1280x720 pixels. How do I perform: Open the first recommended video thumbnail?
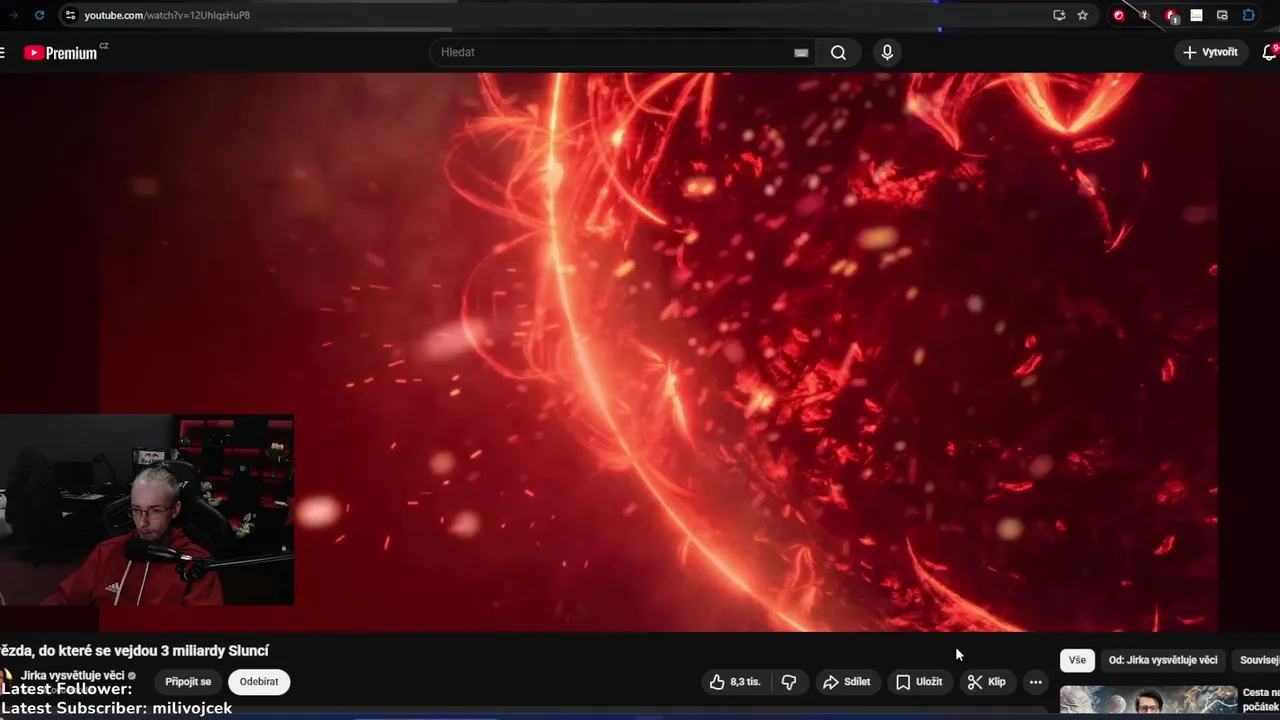(x=1149, y=700)
